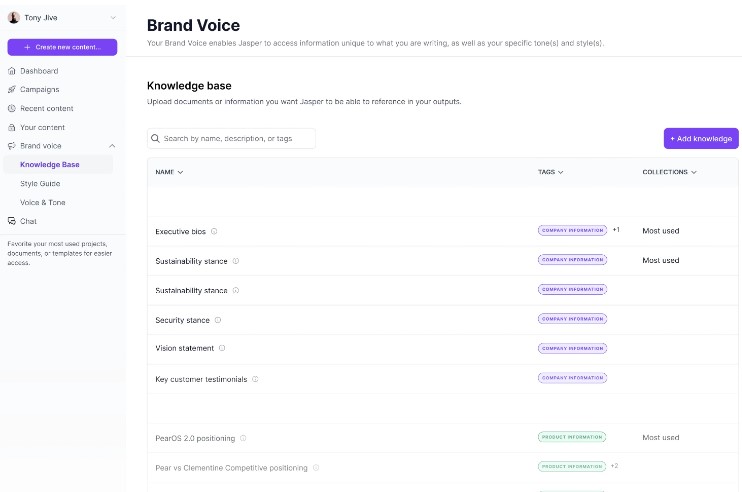Click the Your content icon
This screenshot has width=742, height=492.
tap(12, 127)
